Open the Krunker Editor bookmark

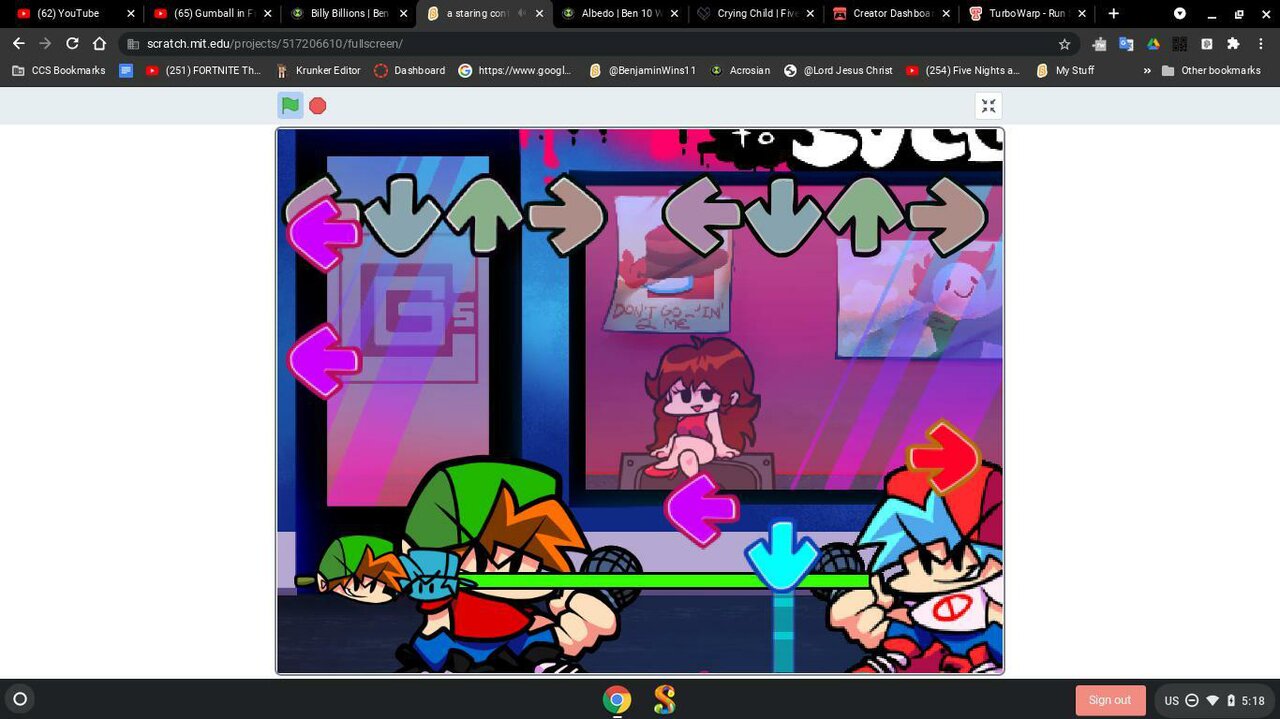318,70
